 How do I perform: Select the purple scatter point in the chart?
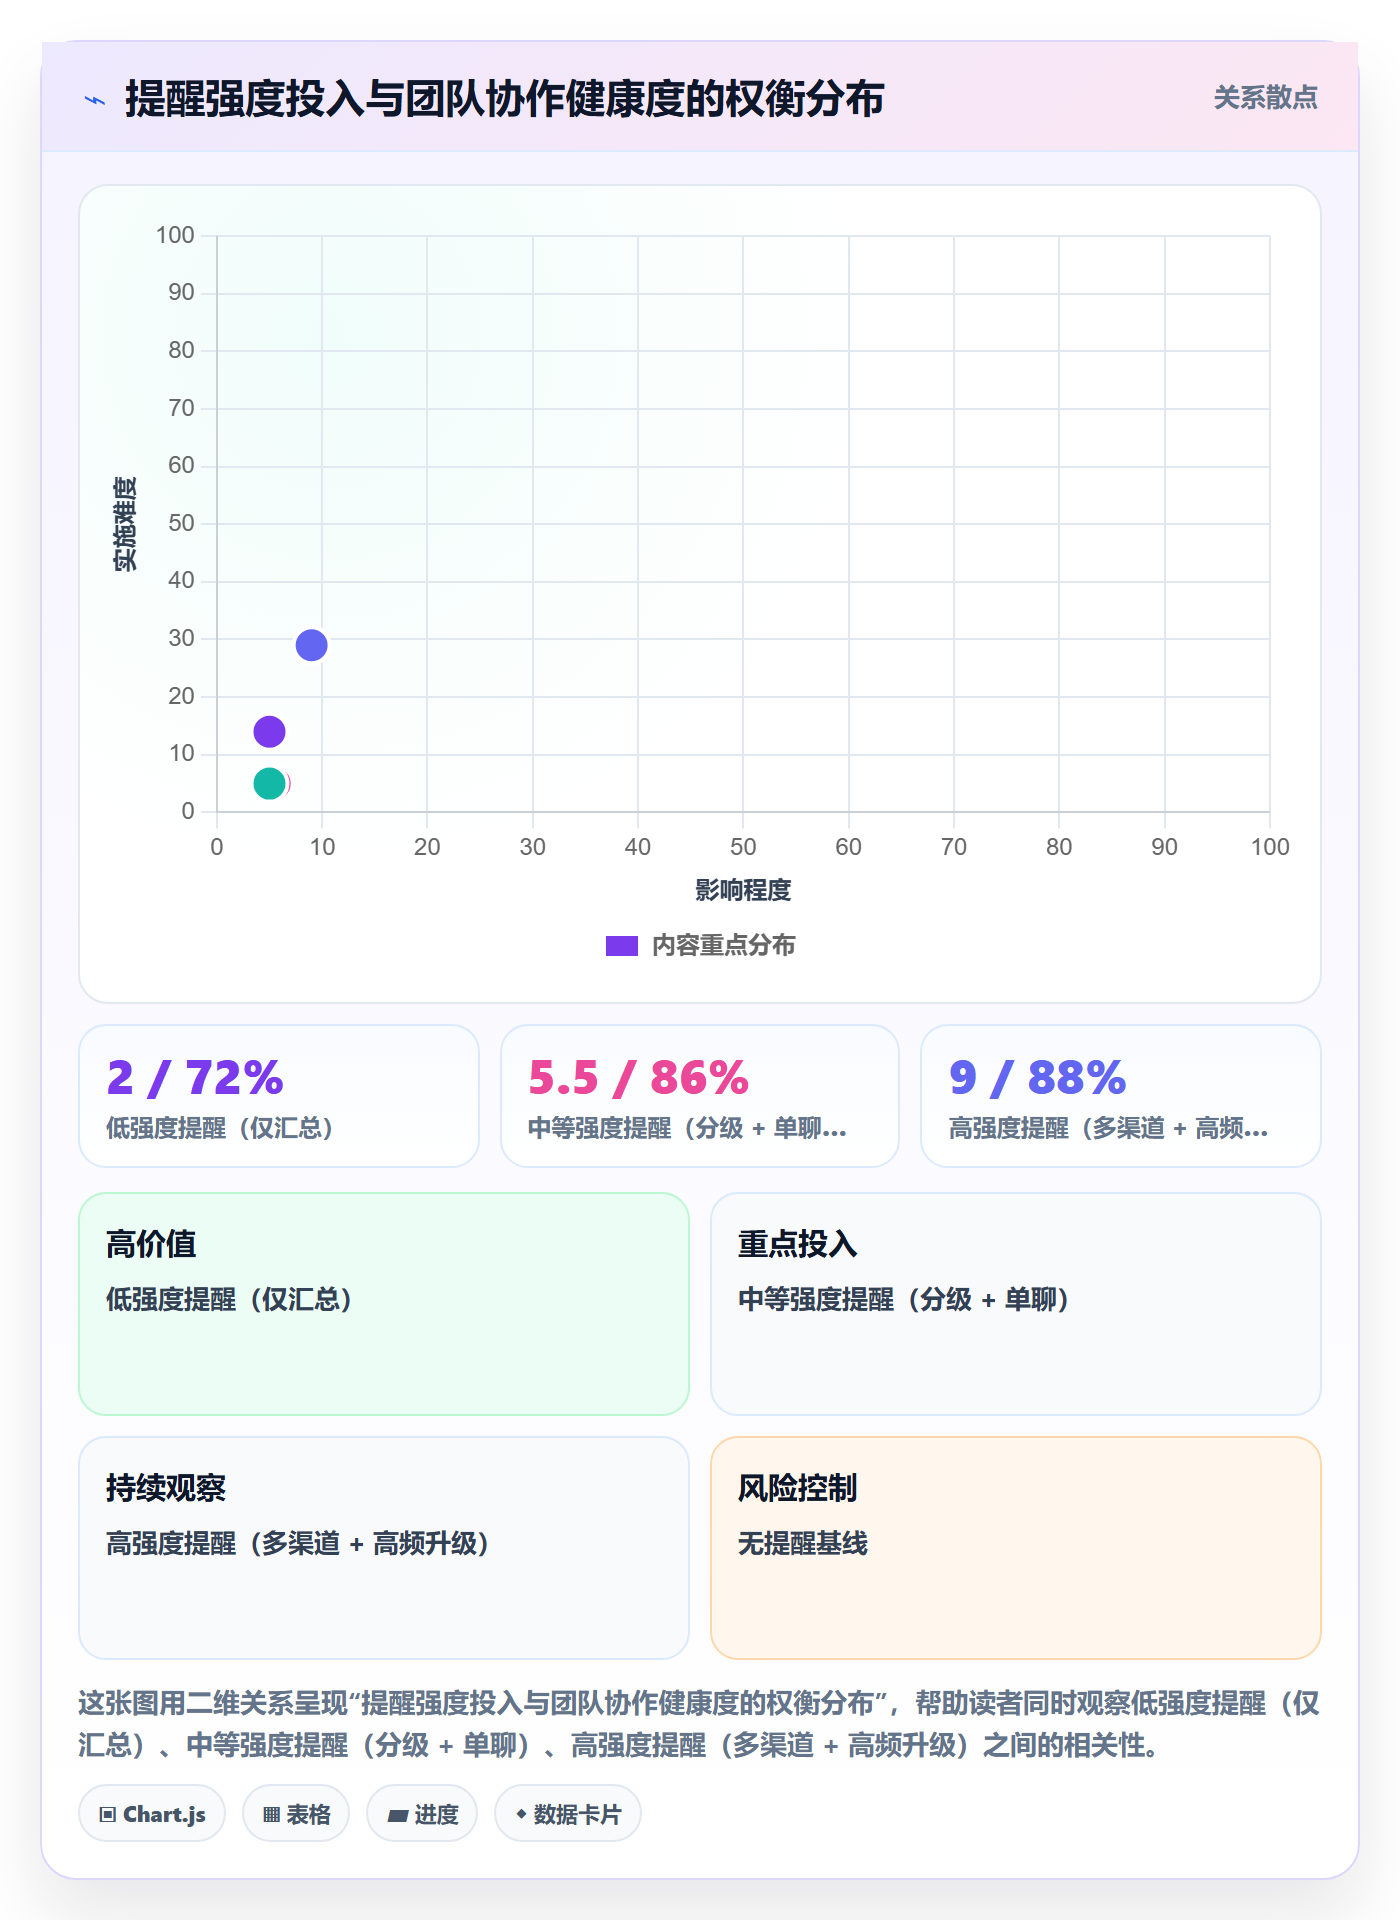(269, 732)
